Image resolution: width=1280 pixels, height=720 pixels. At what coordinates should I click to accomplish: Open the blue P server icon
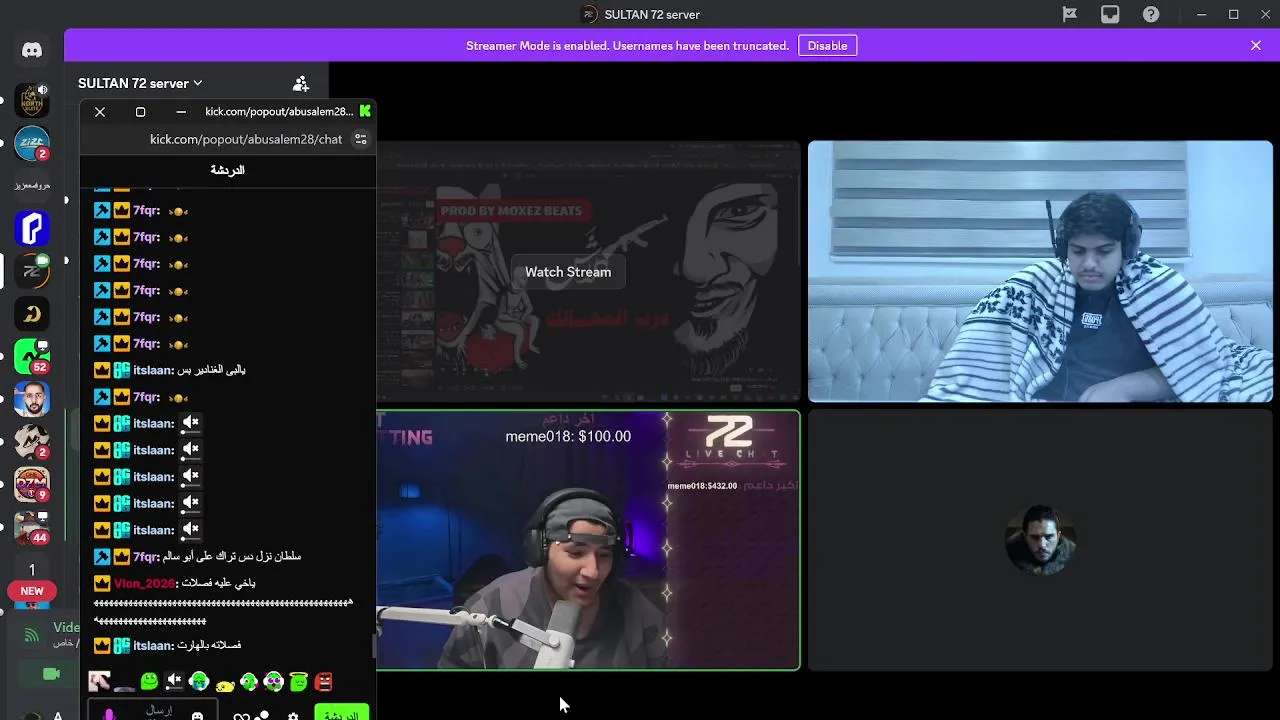pos(32,228)
